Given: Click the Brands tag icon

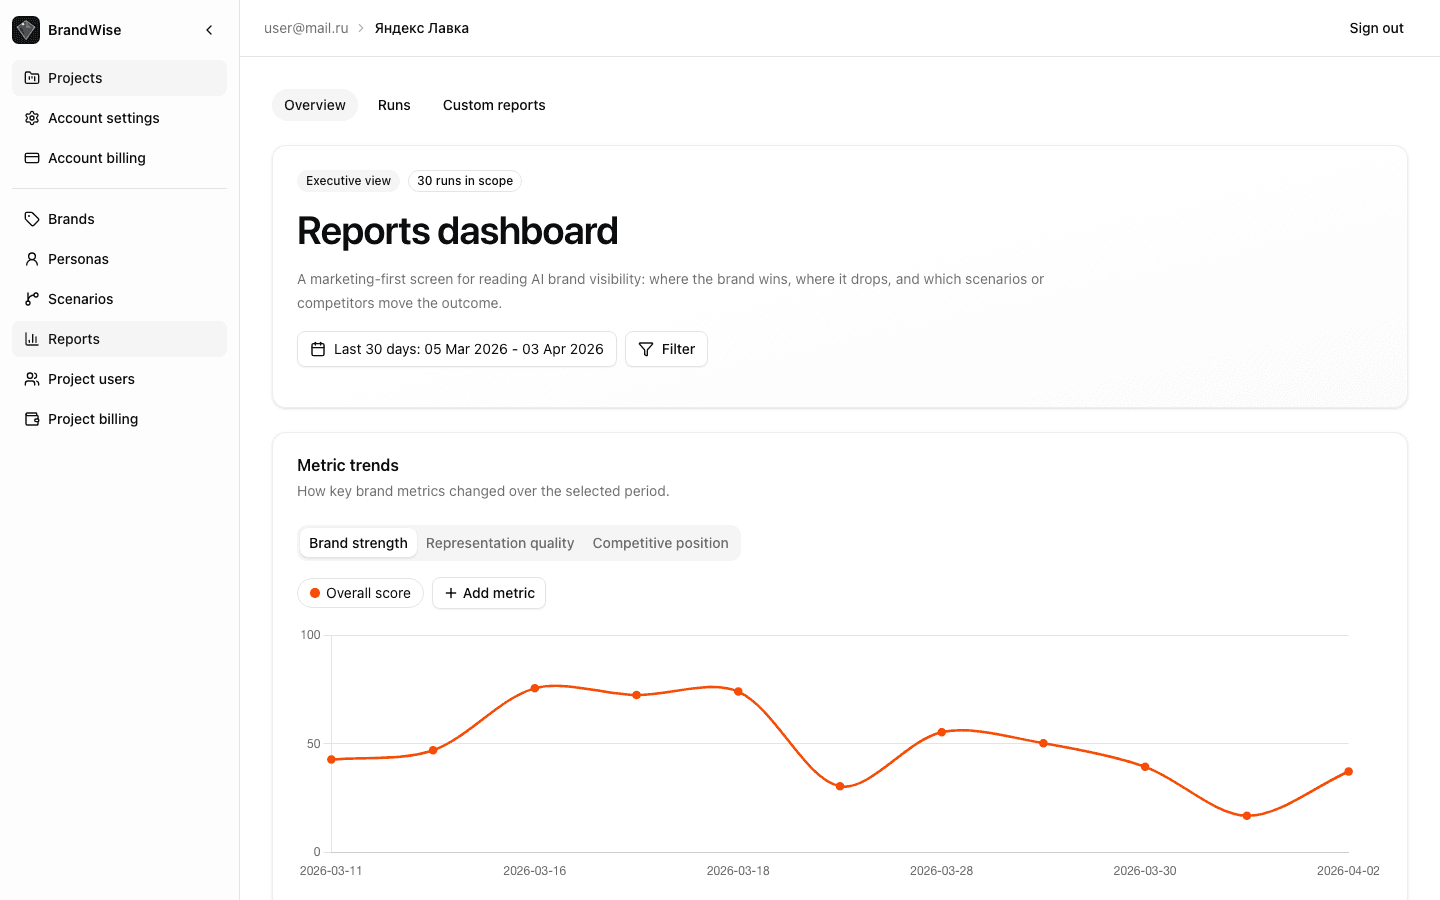Looking at the screenshot, I should point(33,218).
